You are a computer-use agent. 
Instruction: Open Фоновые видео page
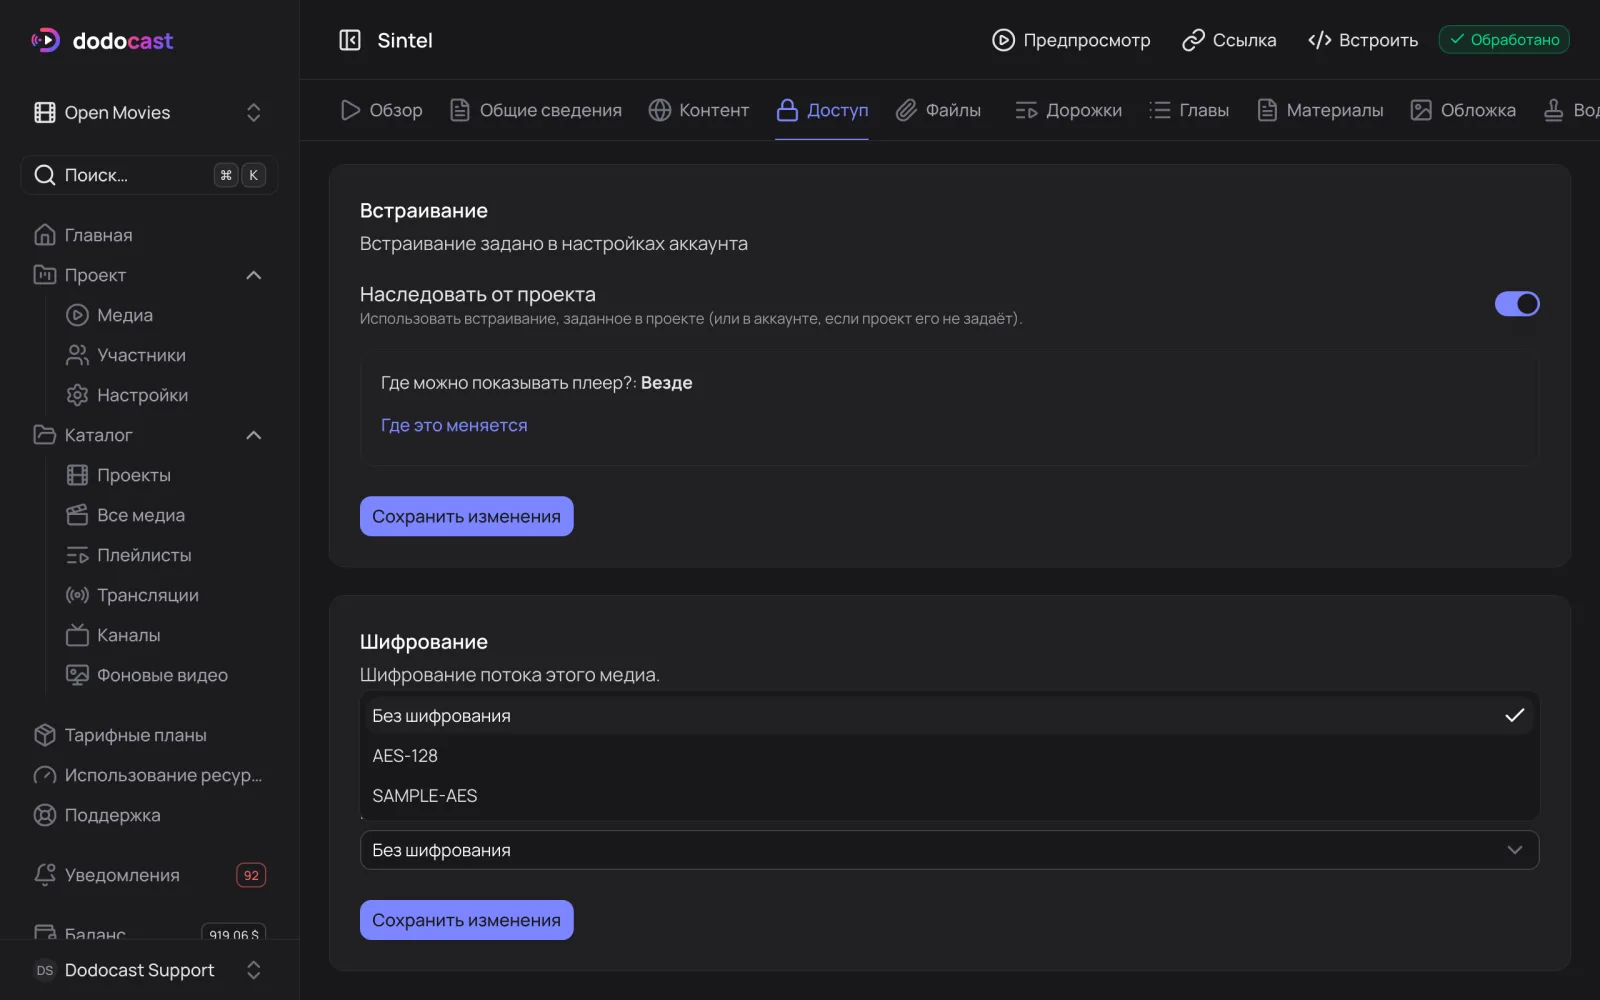pos(165,675)
